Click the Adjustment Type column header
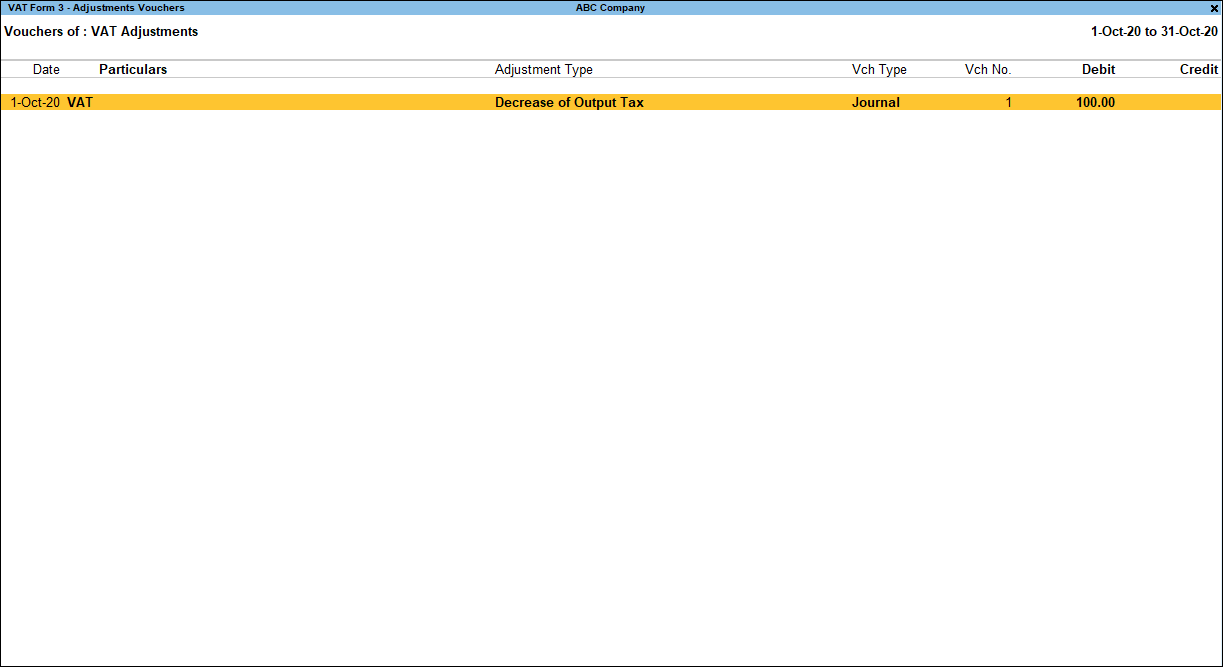 544,70
